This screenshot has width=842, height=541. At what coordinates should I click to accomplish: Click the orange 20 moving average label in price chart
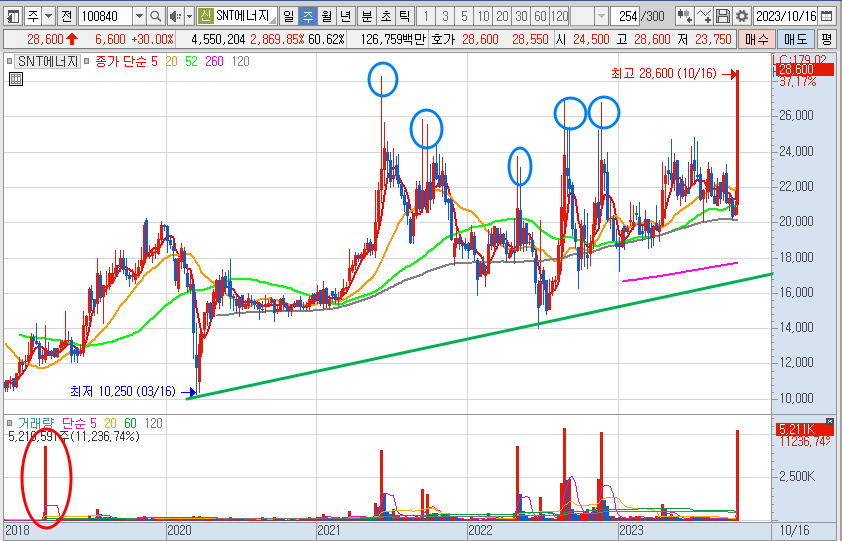click(x=171, y=61)
